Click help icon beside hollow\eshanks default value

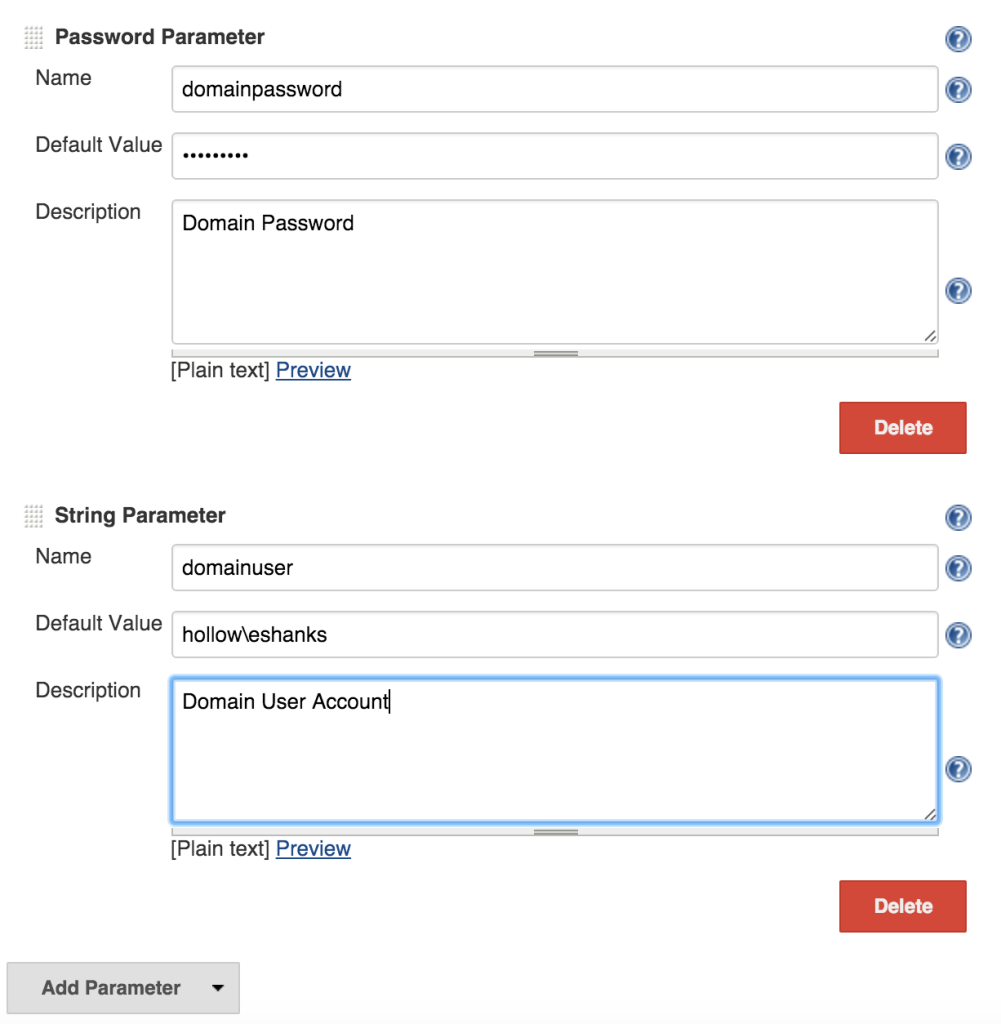(958, 635)
